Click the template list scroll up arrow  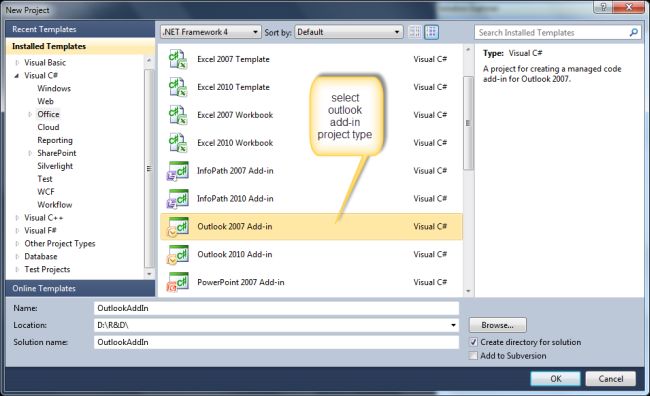468,50
